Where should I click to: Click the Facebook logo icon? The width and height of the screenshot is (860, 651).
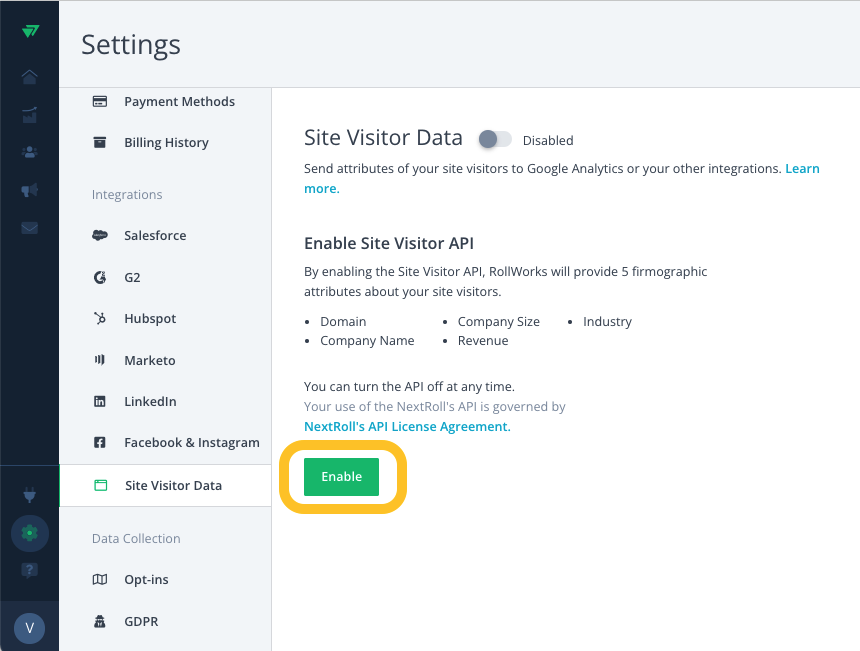(x=100, y=443)
